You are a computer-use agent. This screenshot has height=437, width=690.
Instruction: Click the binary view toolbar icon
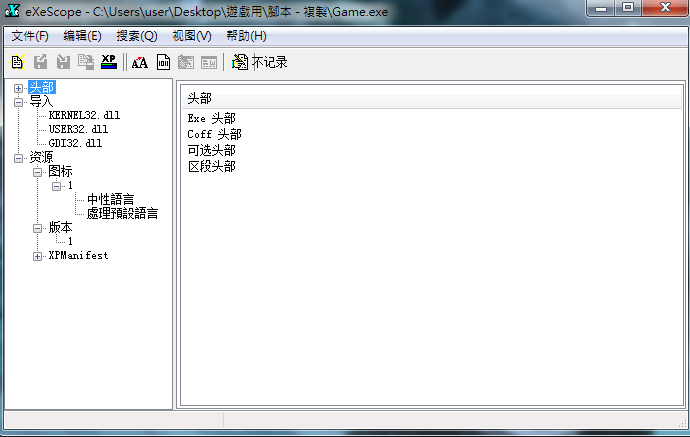click(x=163, y=62)
